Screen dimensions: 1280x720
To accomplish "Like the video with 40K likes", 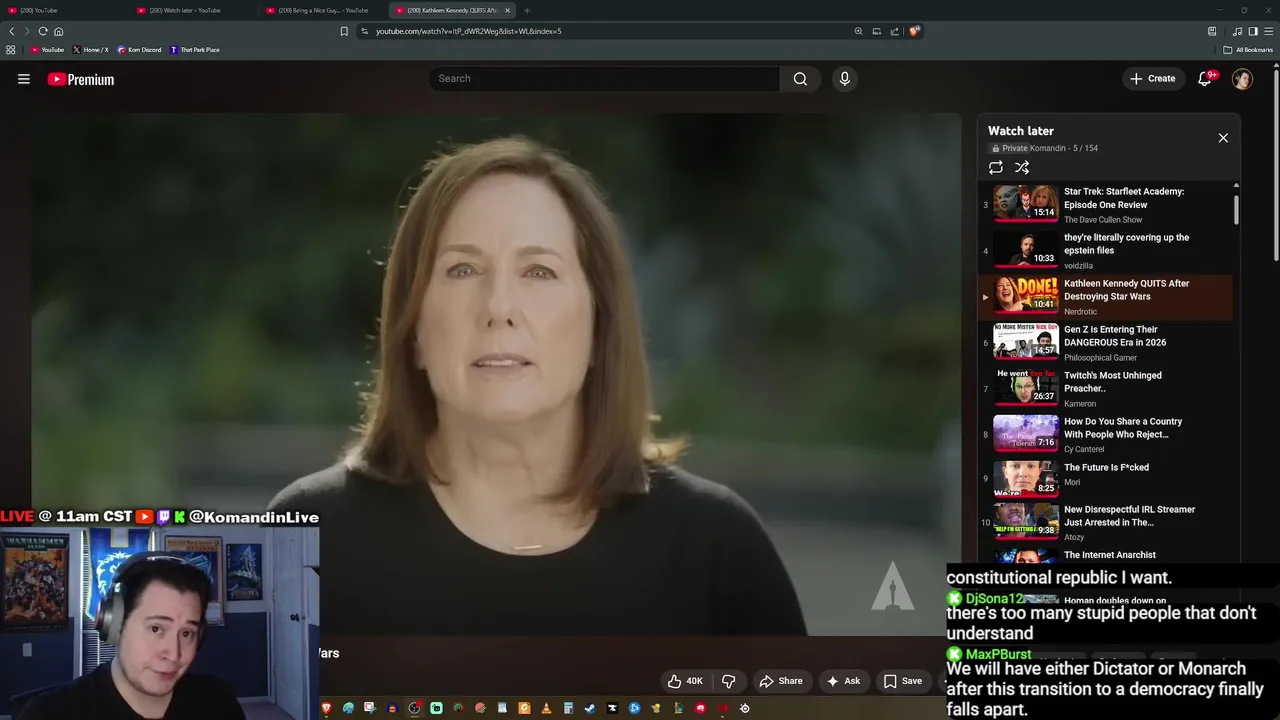I will [685, 681].
